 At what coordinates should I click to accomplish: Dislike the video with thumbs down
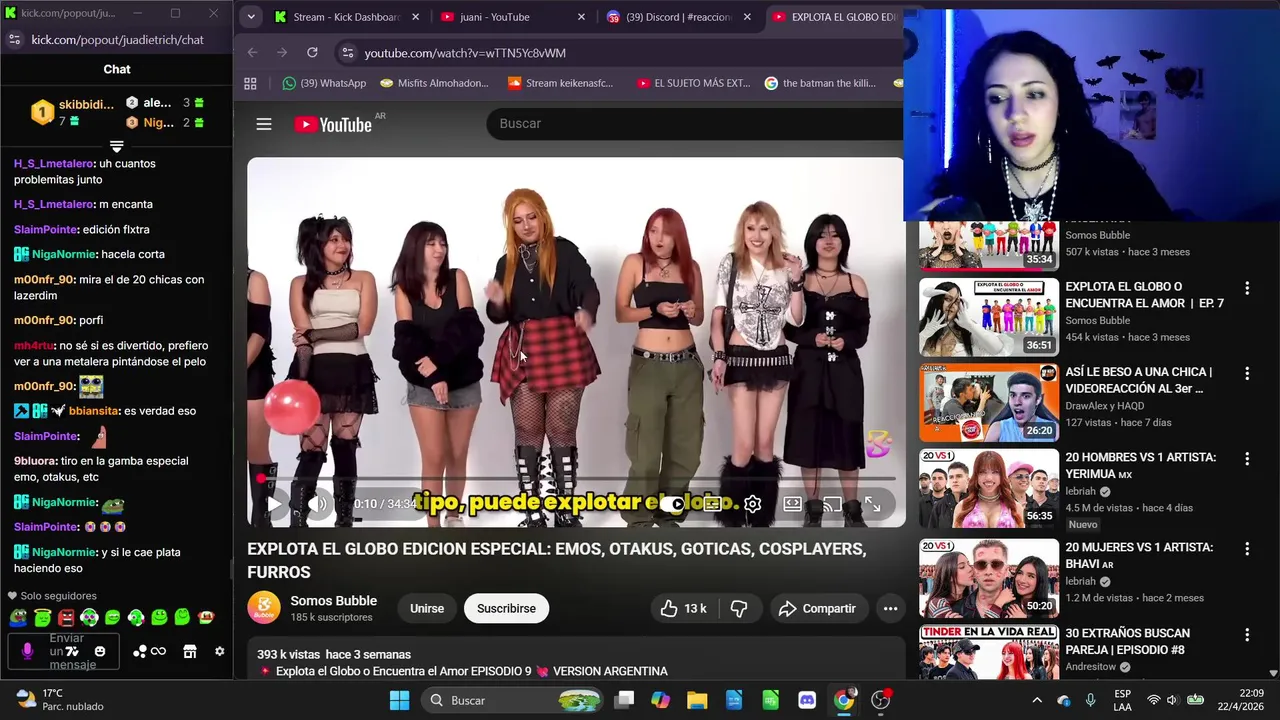[x=739, y=608]
